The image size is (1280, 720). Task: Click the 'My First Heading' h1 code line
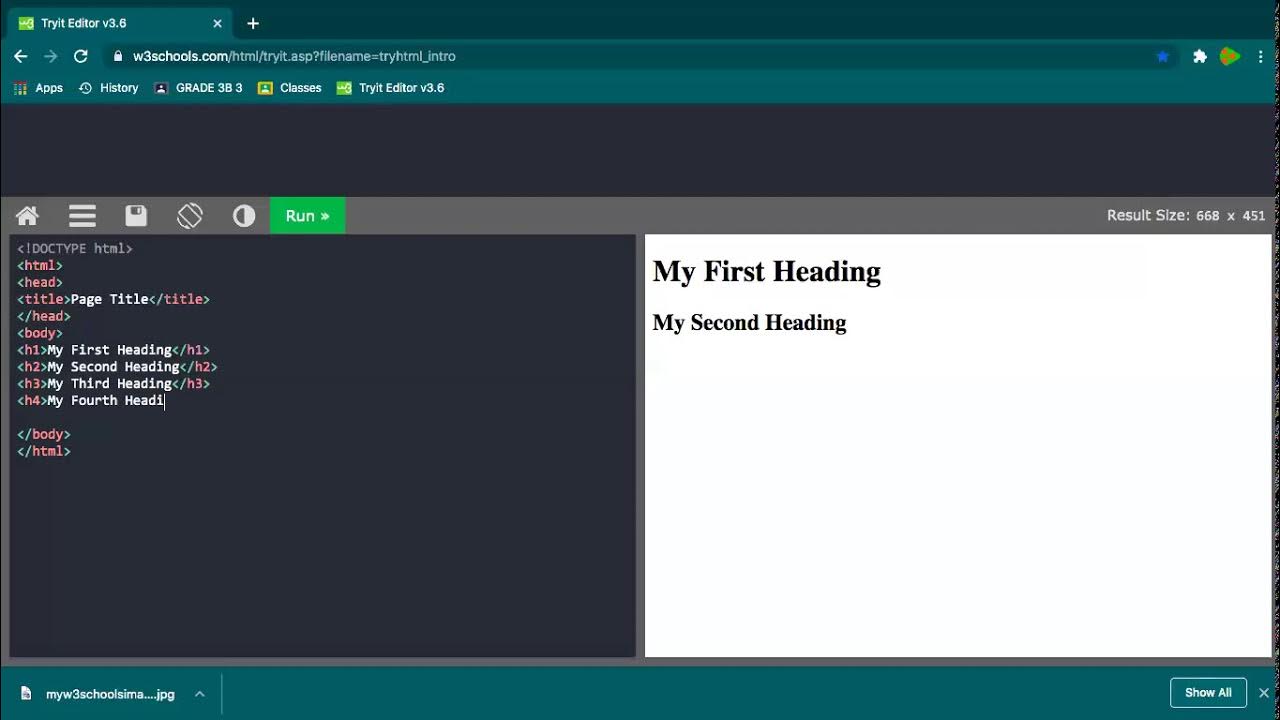[113, 350]
